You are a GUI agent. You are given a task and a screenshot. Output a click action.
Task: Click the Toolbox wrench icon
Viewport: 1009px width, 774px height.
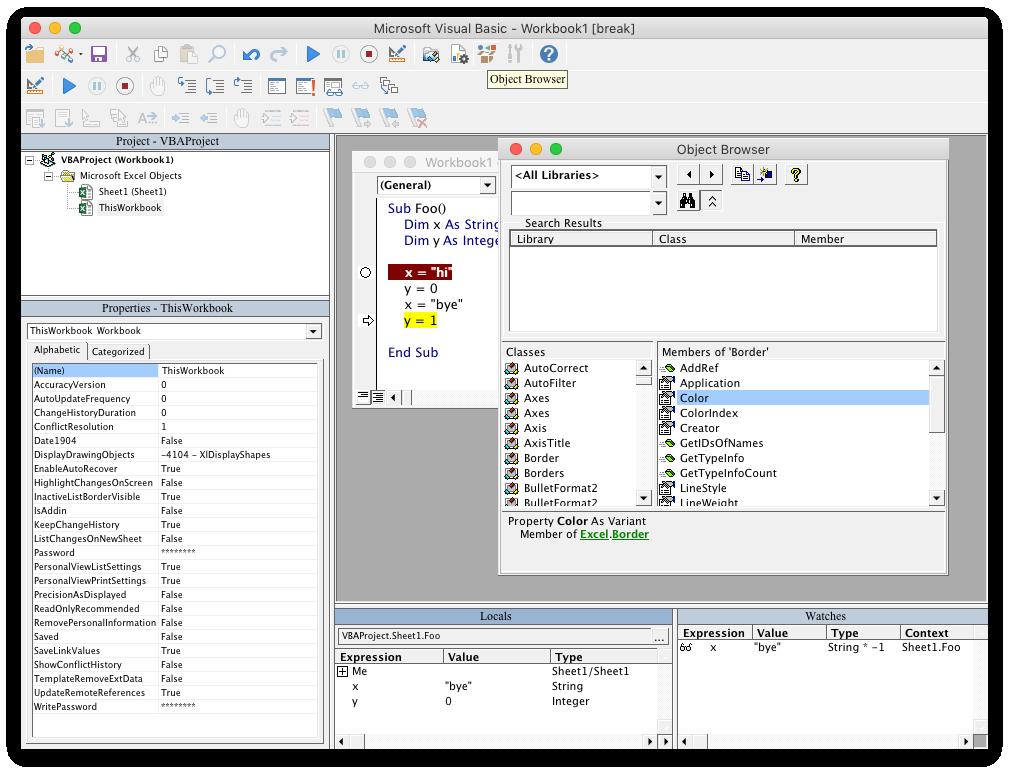click(515, 54)
